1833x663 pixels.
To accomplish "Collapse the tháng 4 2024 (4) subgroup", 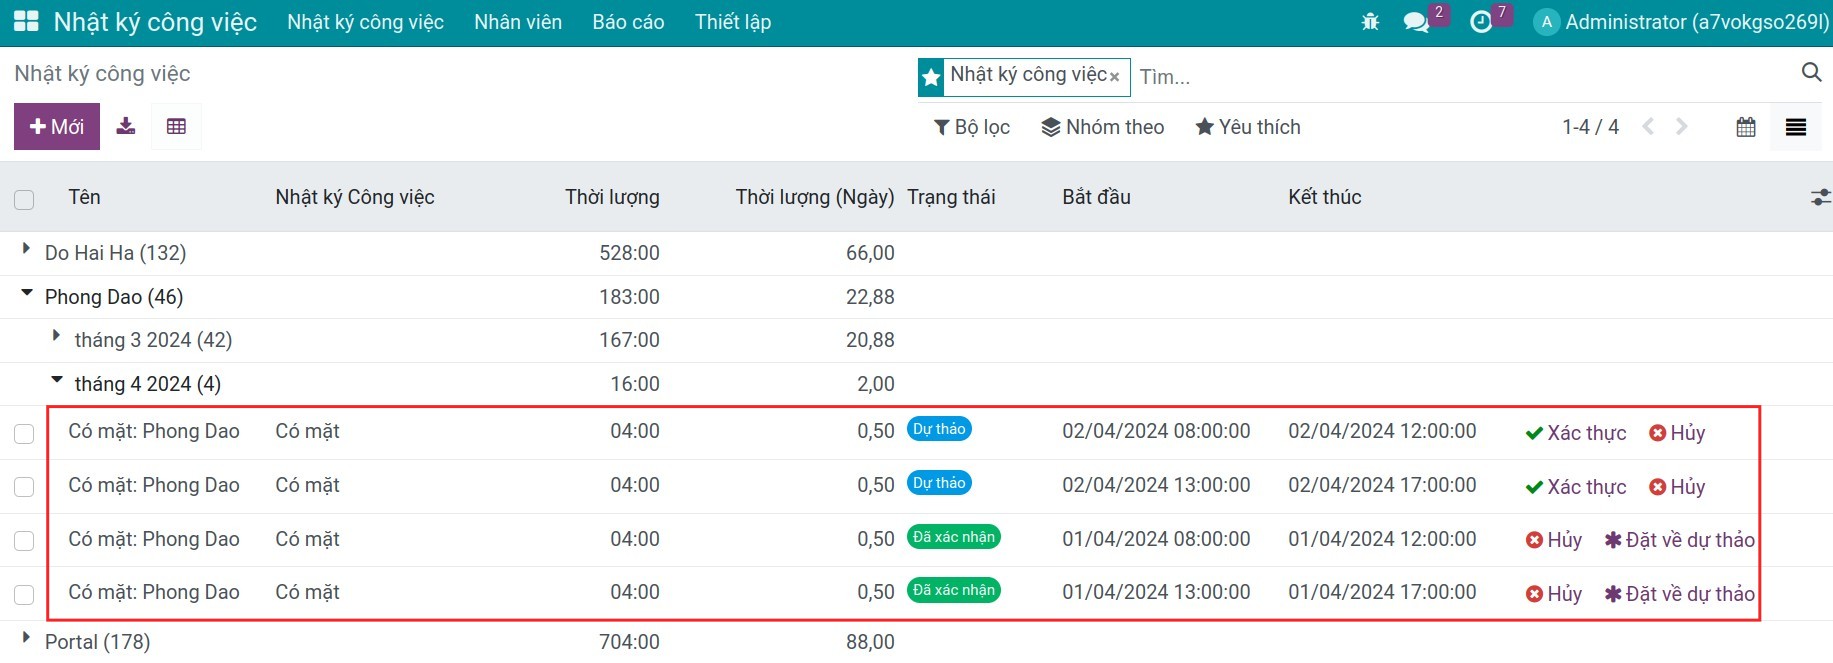I will (x=57, y=380).
